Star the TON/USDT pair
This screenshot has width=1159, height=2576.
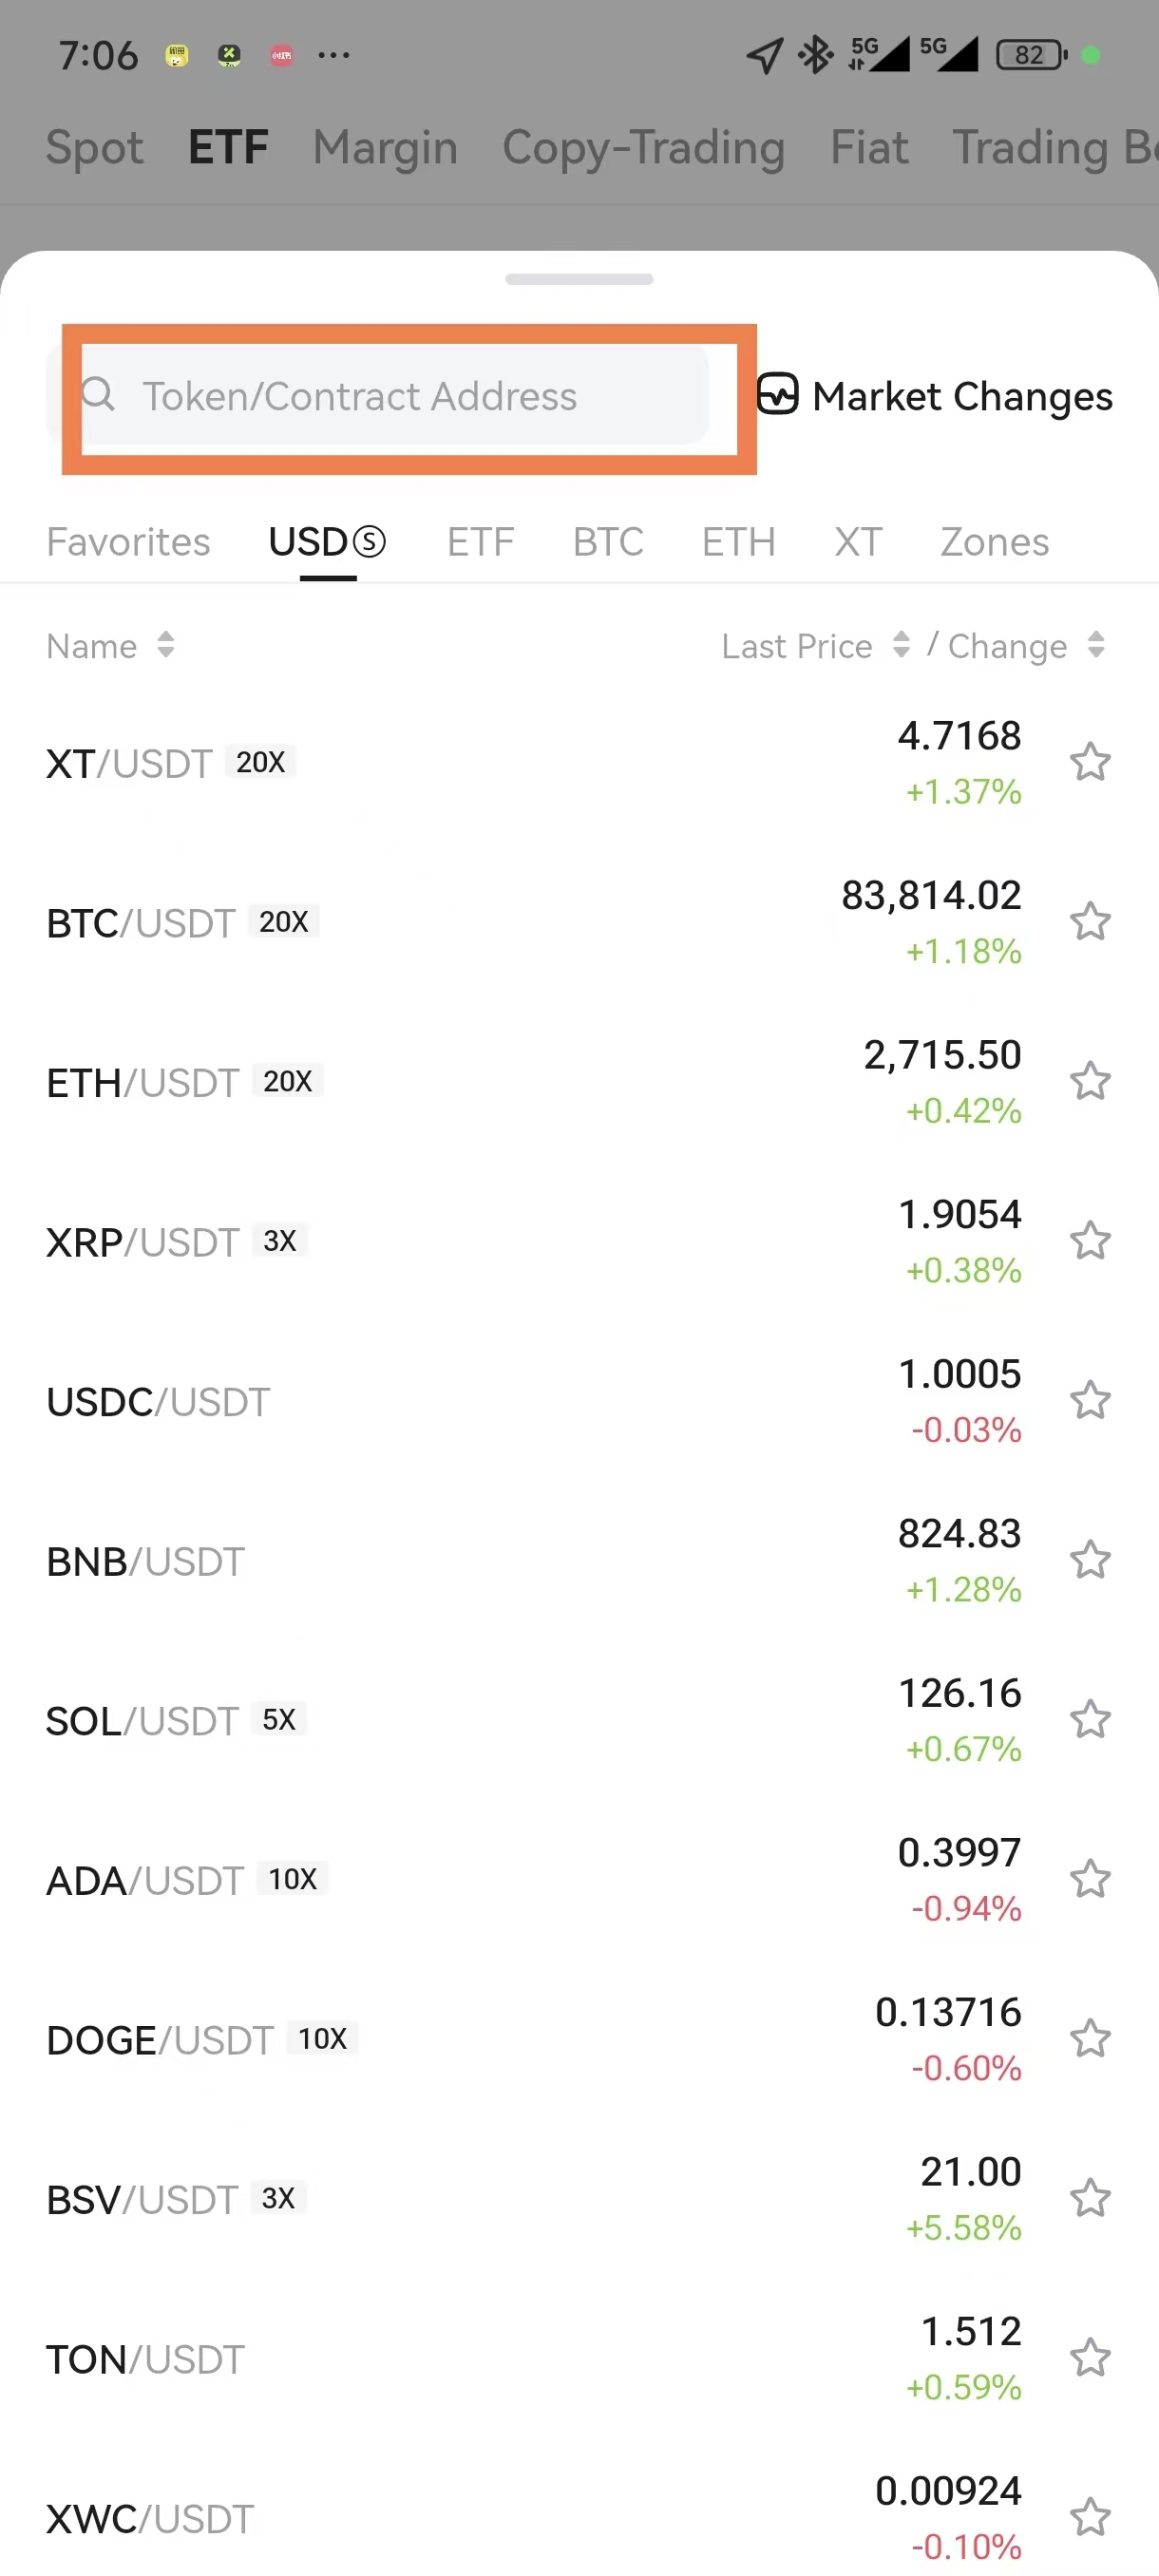[x=1090, y=2358]
